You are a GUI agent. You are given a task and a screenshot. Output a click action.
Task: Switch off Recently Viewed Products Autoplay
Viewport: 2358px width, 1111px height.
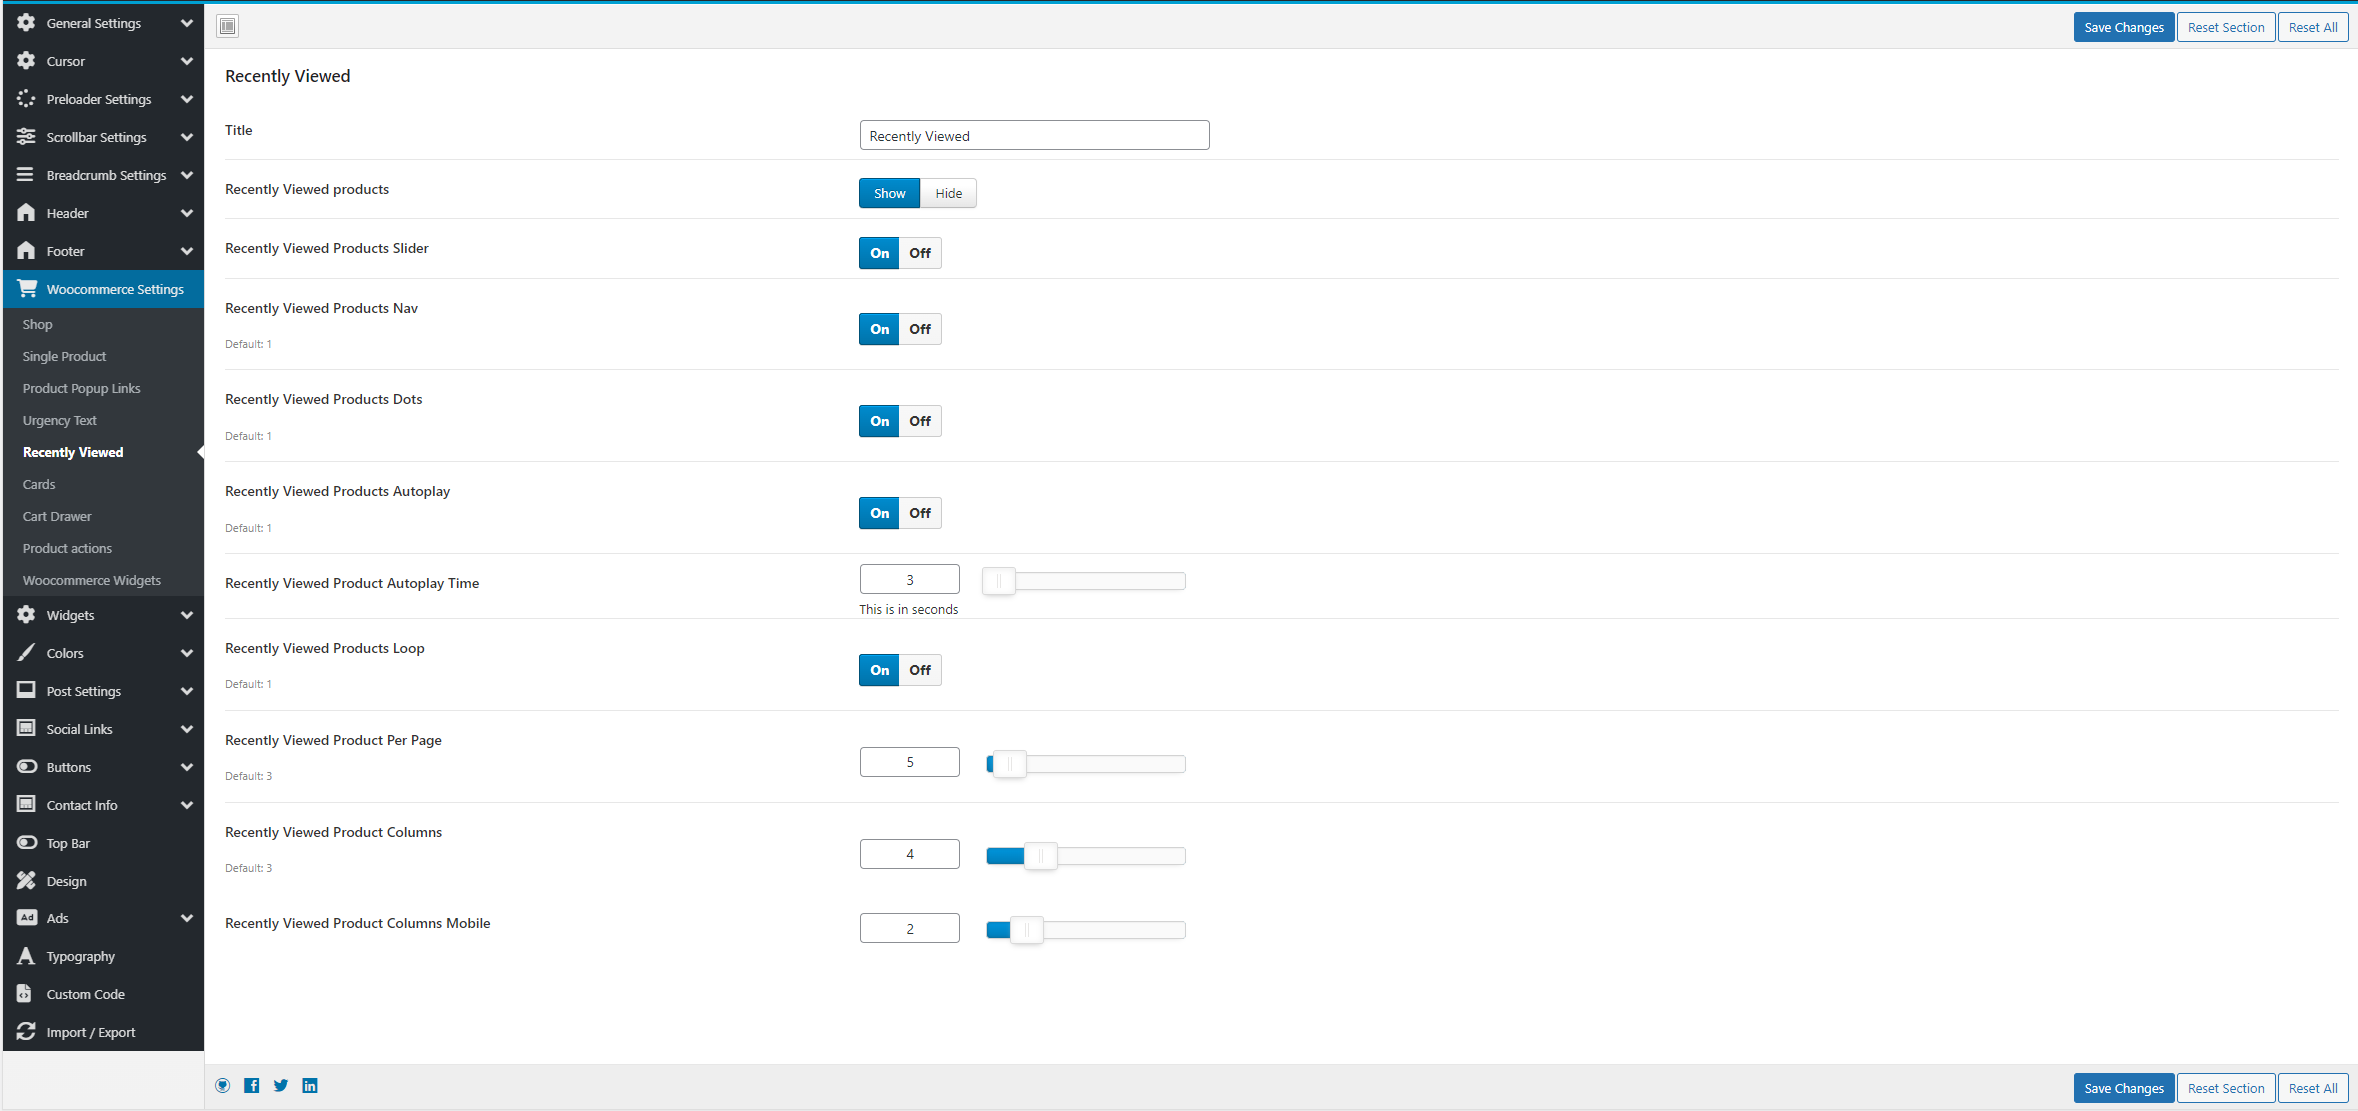920,513
